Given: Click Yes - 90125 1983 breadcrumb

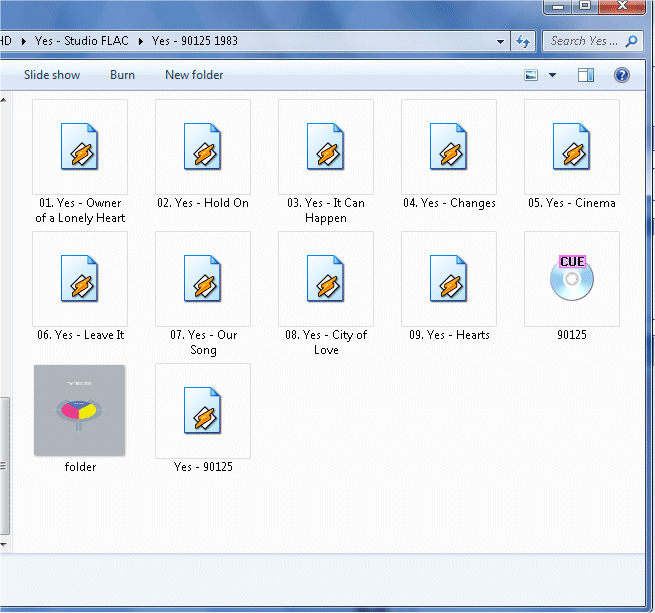Looking at the screenshot, I should click(195, 41).
